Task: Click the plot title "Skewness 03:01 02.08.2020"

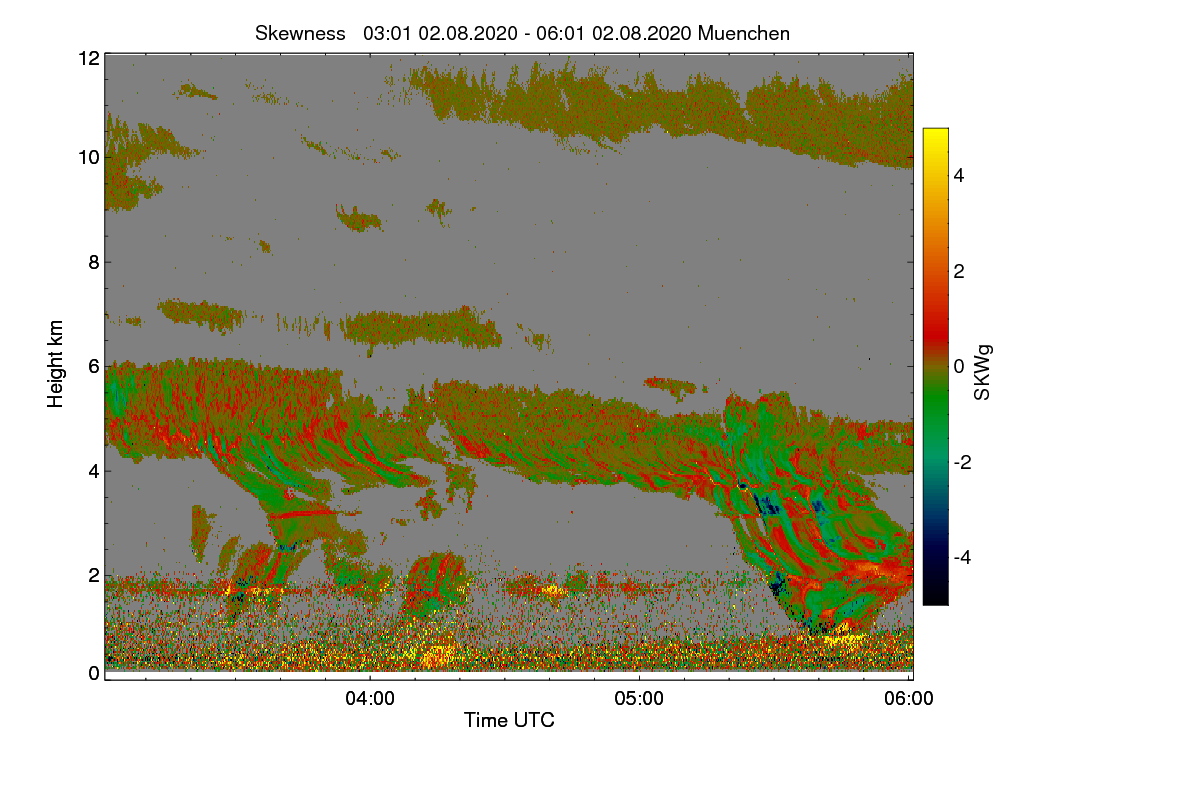Action: coord(522,33)
